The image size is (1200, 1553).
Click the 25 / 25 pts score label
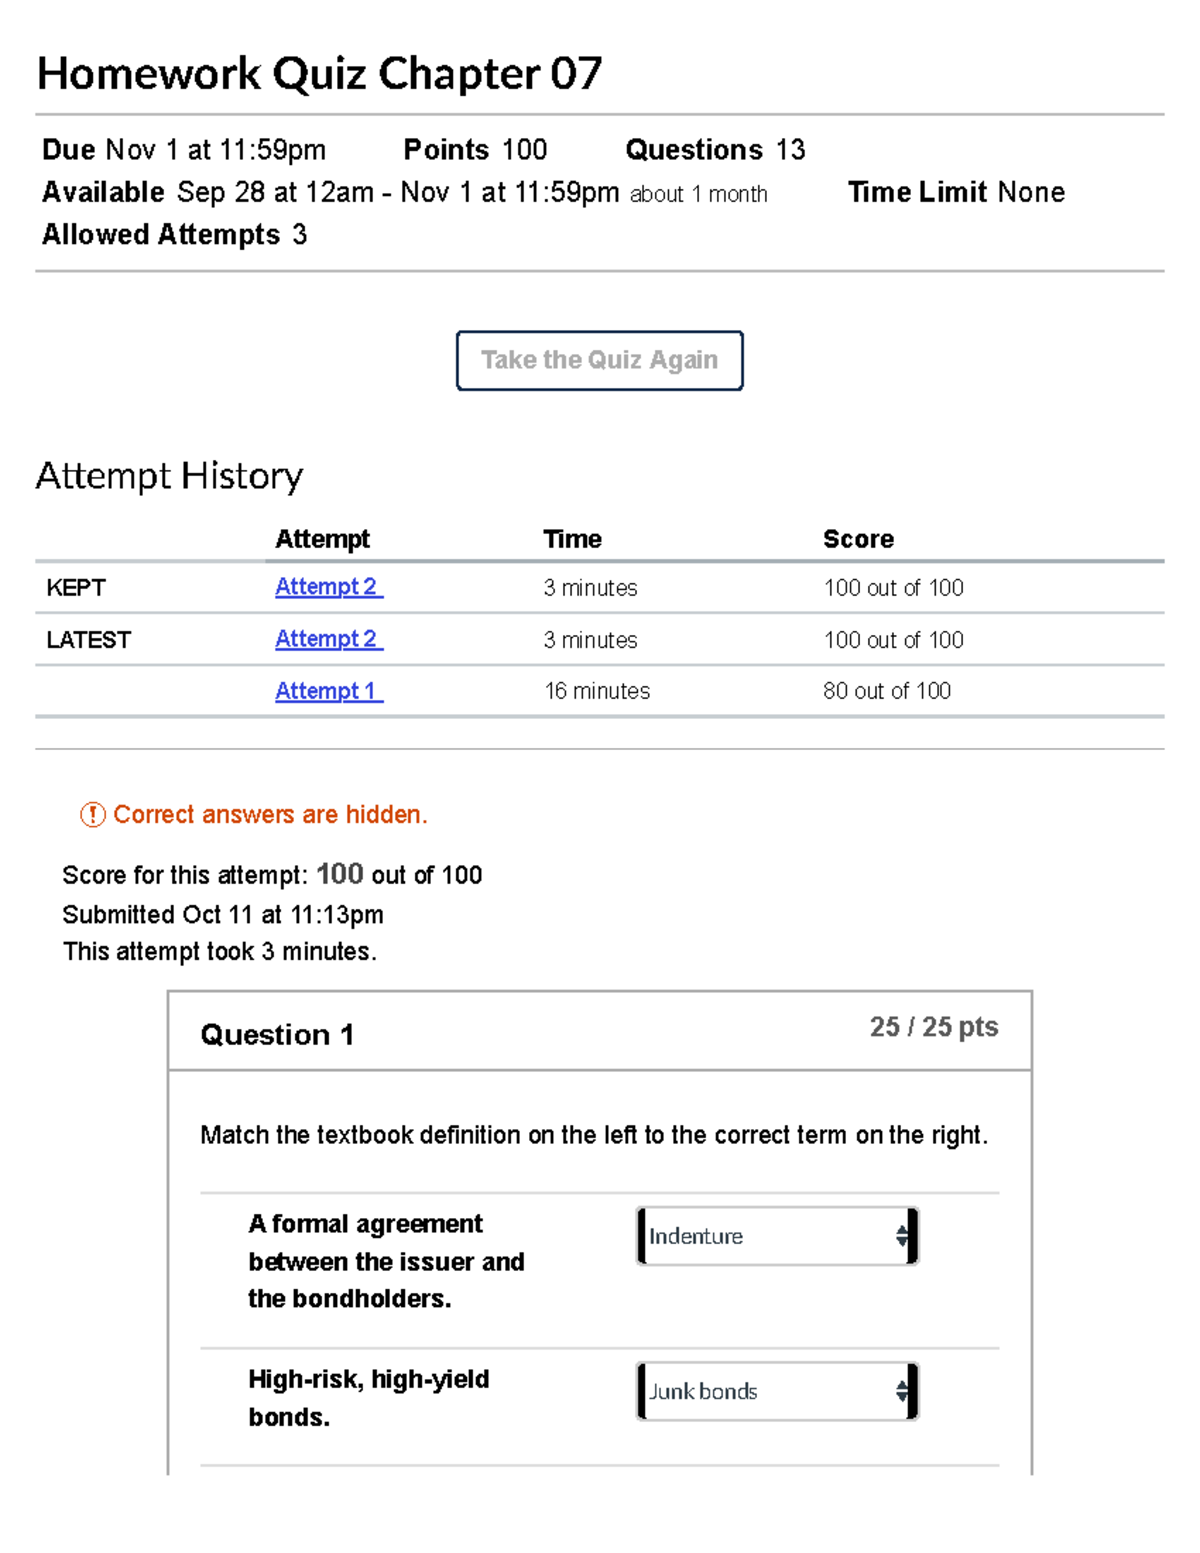pos(934,1027)
